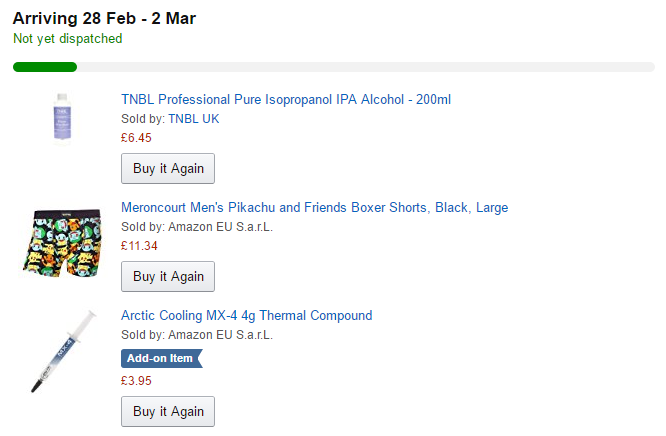Open the Pikachu boxer shorts product image
Image resolution: width=666 pixels, height=436 pixels.
(62, 243)
